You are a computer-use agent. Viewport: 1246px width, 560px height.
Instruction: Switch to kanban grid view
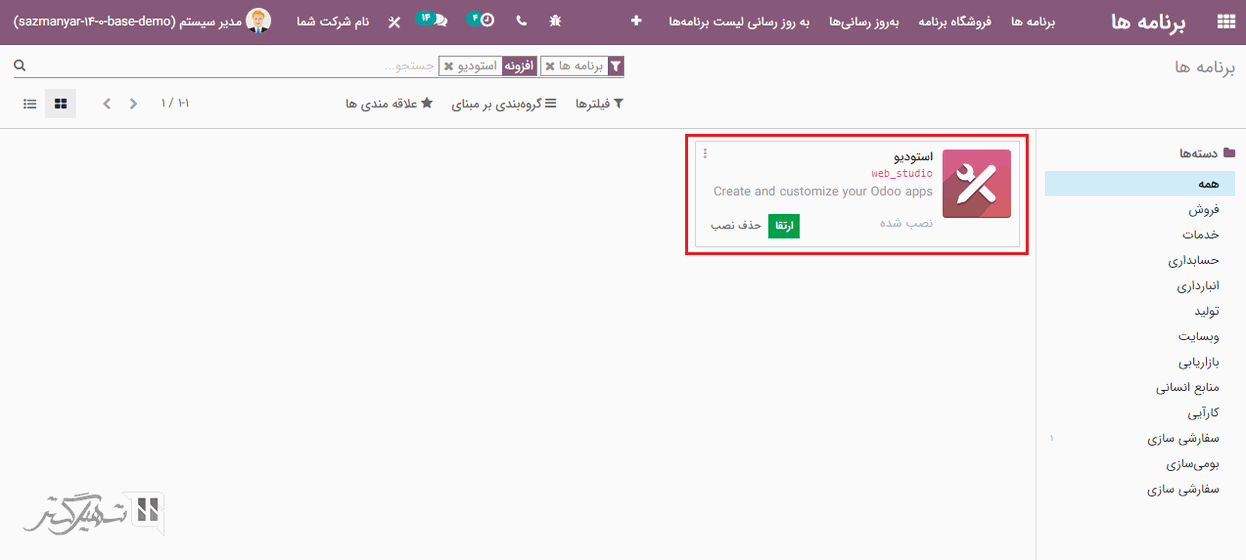(x=61, y=104)
